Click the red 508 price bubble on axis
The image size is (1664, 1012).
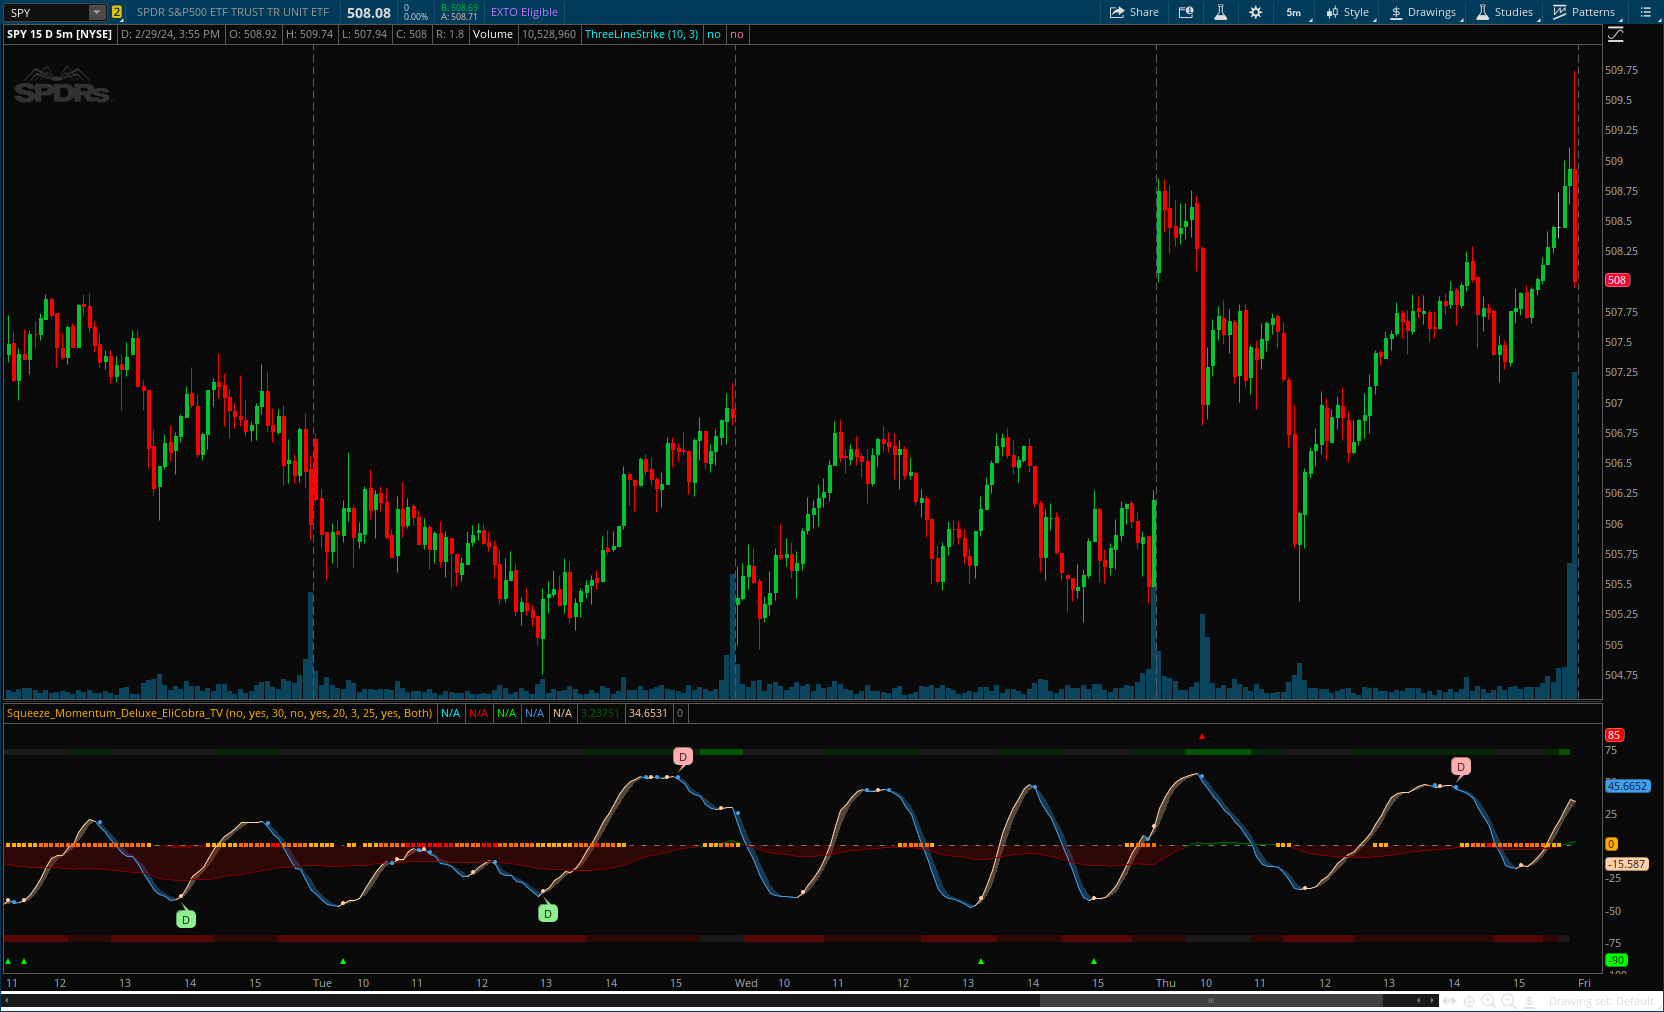(x=1617, y=280)
